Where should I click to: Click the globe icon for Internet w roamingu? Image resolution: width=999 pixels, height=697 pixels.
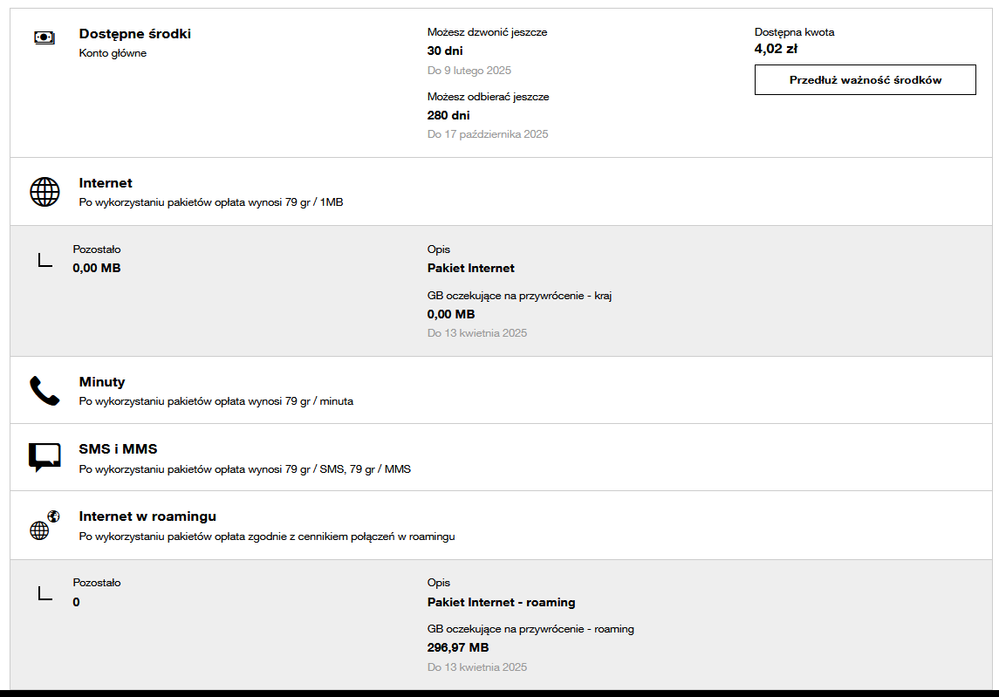tap(41, 527)
